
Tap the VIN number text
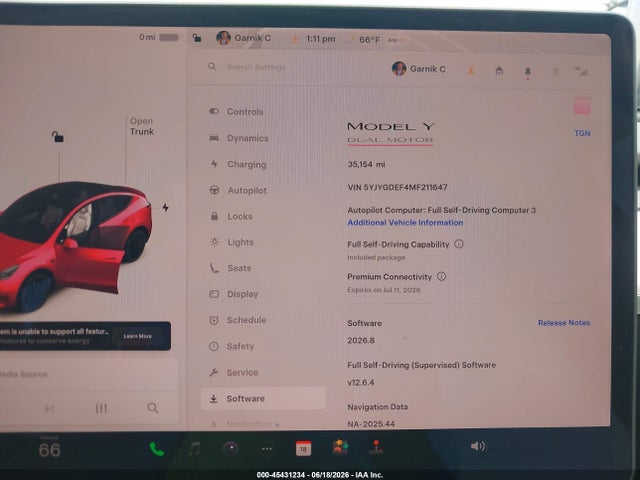pos(397,187)
